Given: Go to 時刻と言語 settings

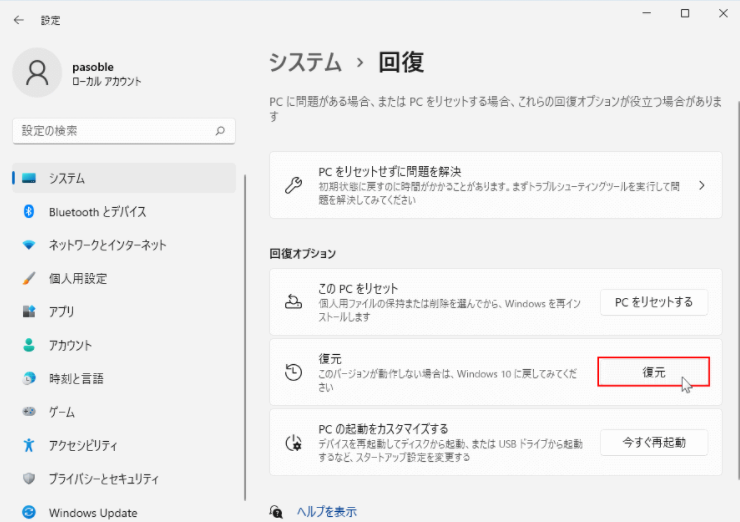Looking at the screenshot, I should point(76,379).
